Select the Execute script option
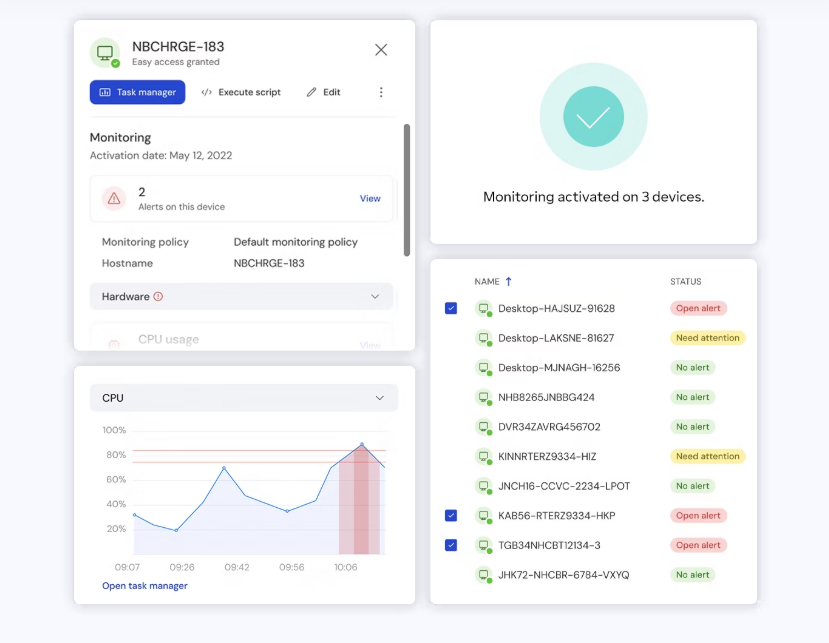 241,92
